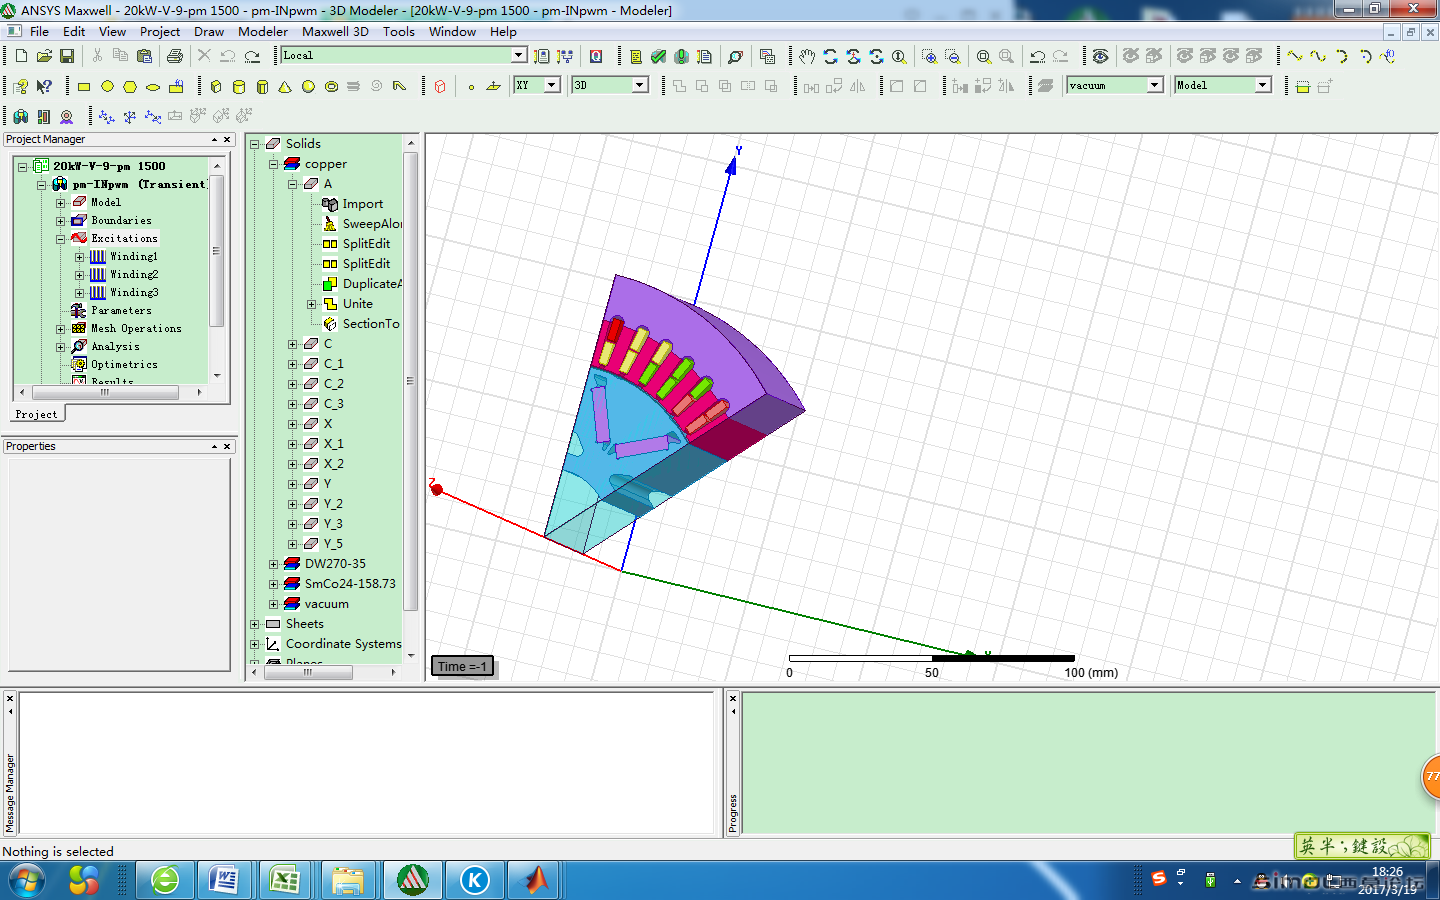Click the Redo arrow icon
This screenshot has width=1440, height=900.
click(252, 56)
